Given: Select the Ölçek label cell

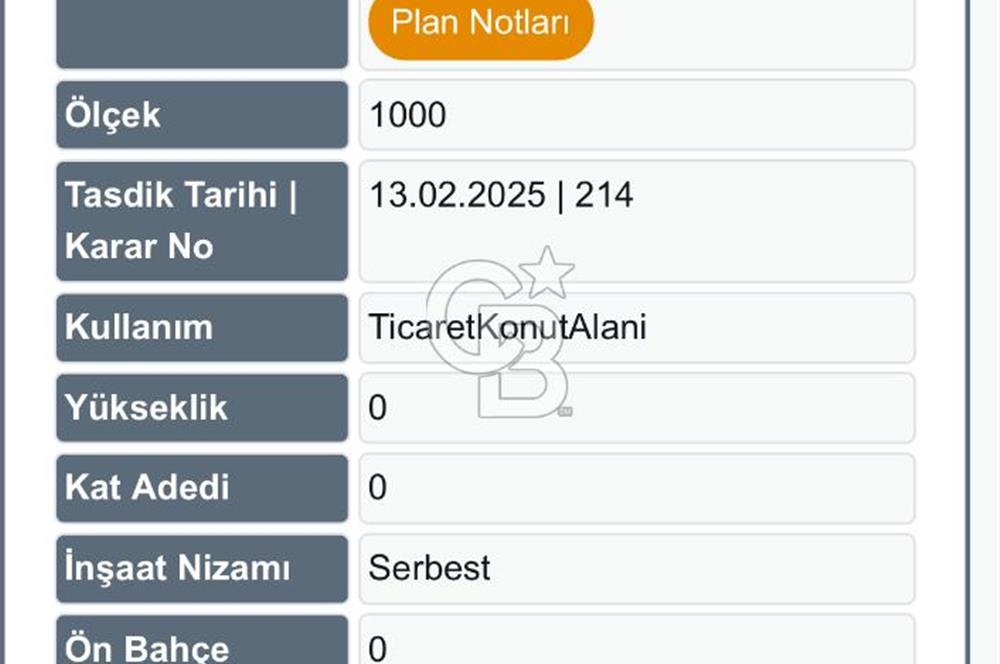Looking at the screenshot, I should [x=202, y=115].
